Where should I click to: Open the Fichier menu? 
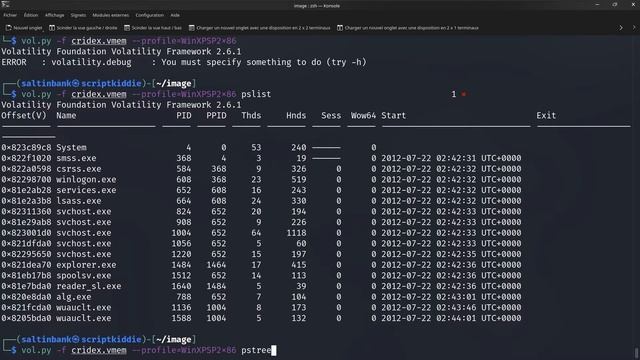[x=10, y=15]
